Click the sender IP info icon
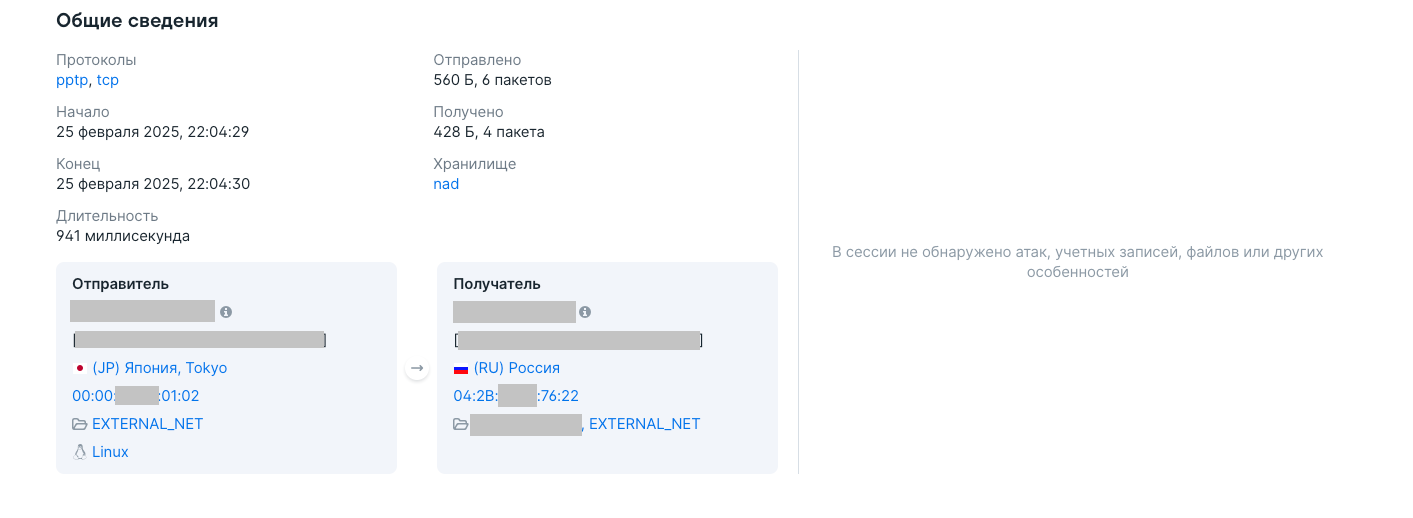 (226, 312)
